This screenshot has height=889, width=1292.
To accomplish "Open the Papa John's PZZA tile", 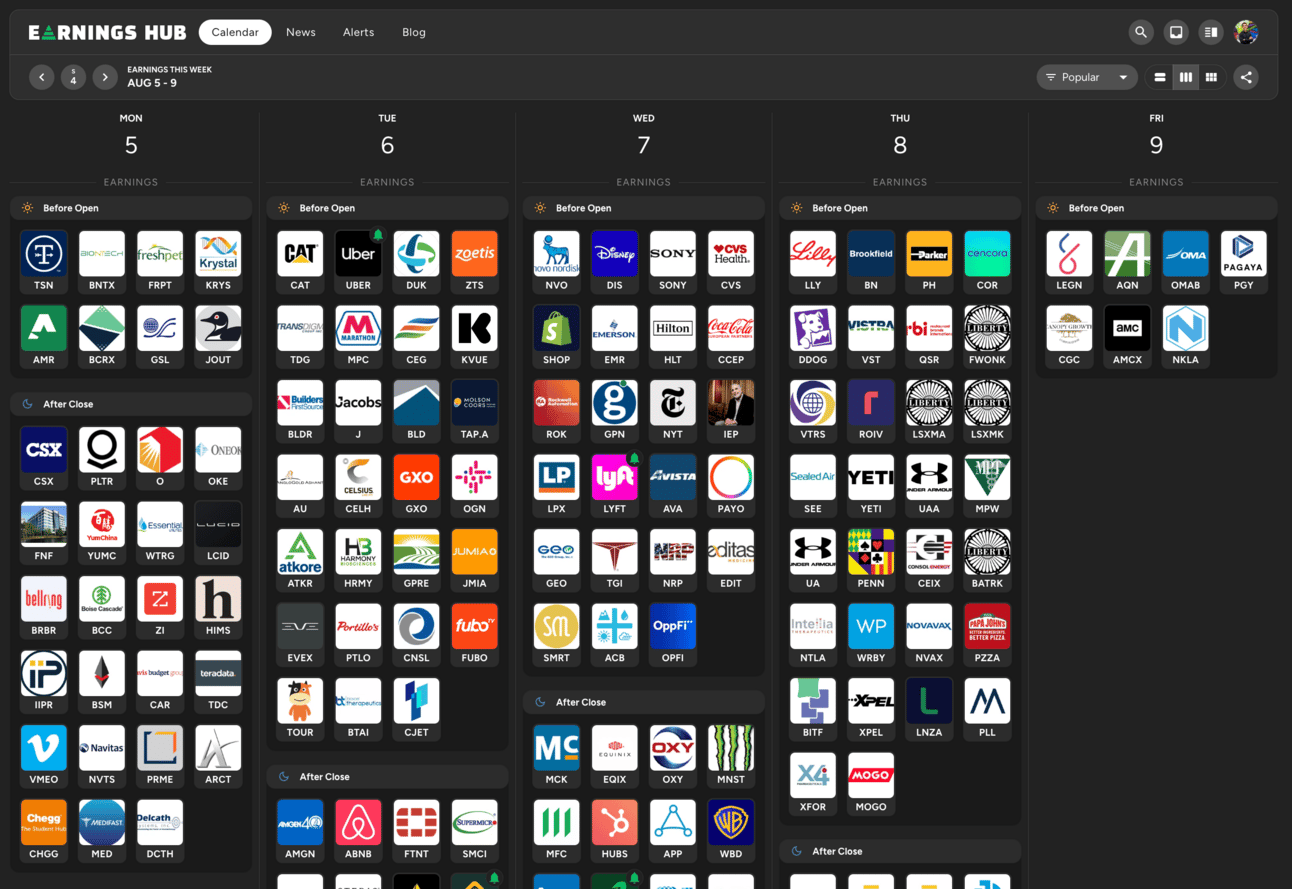I will (987, 634).
